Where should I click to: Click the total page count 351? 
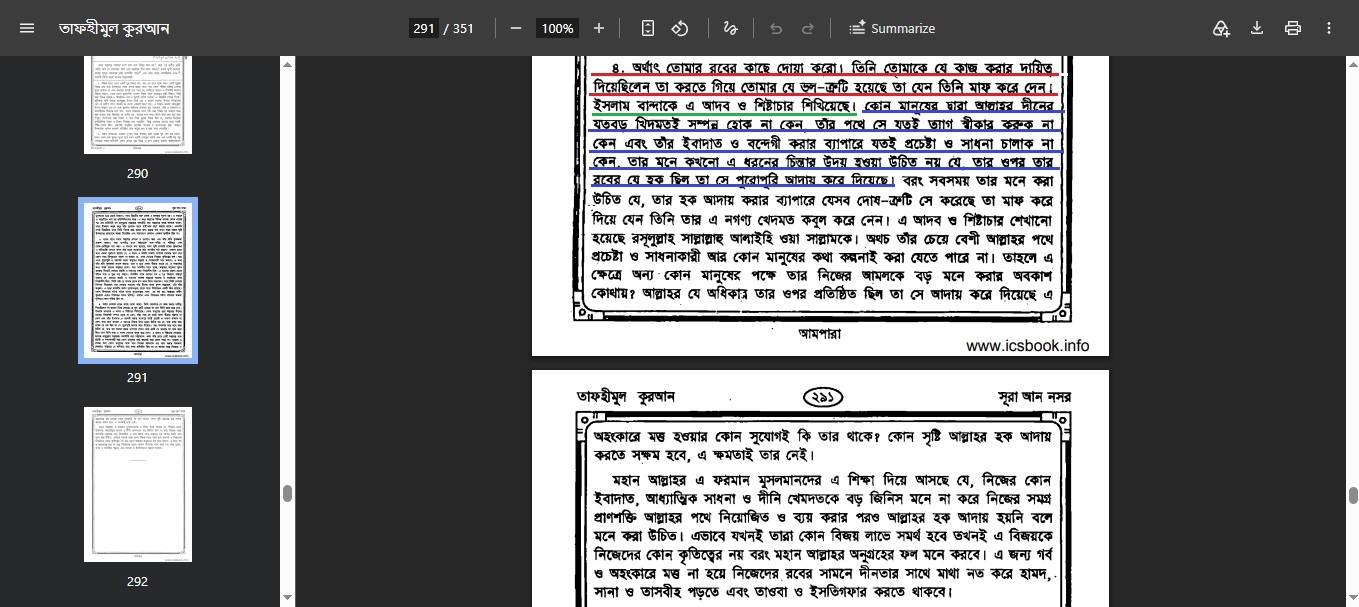463,28
